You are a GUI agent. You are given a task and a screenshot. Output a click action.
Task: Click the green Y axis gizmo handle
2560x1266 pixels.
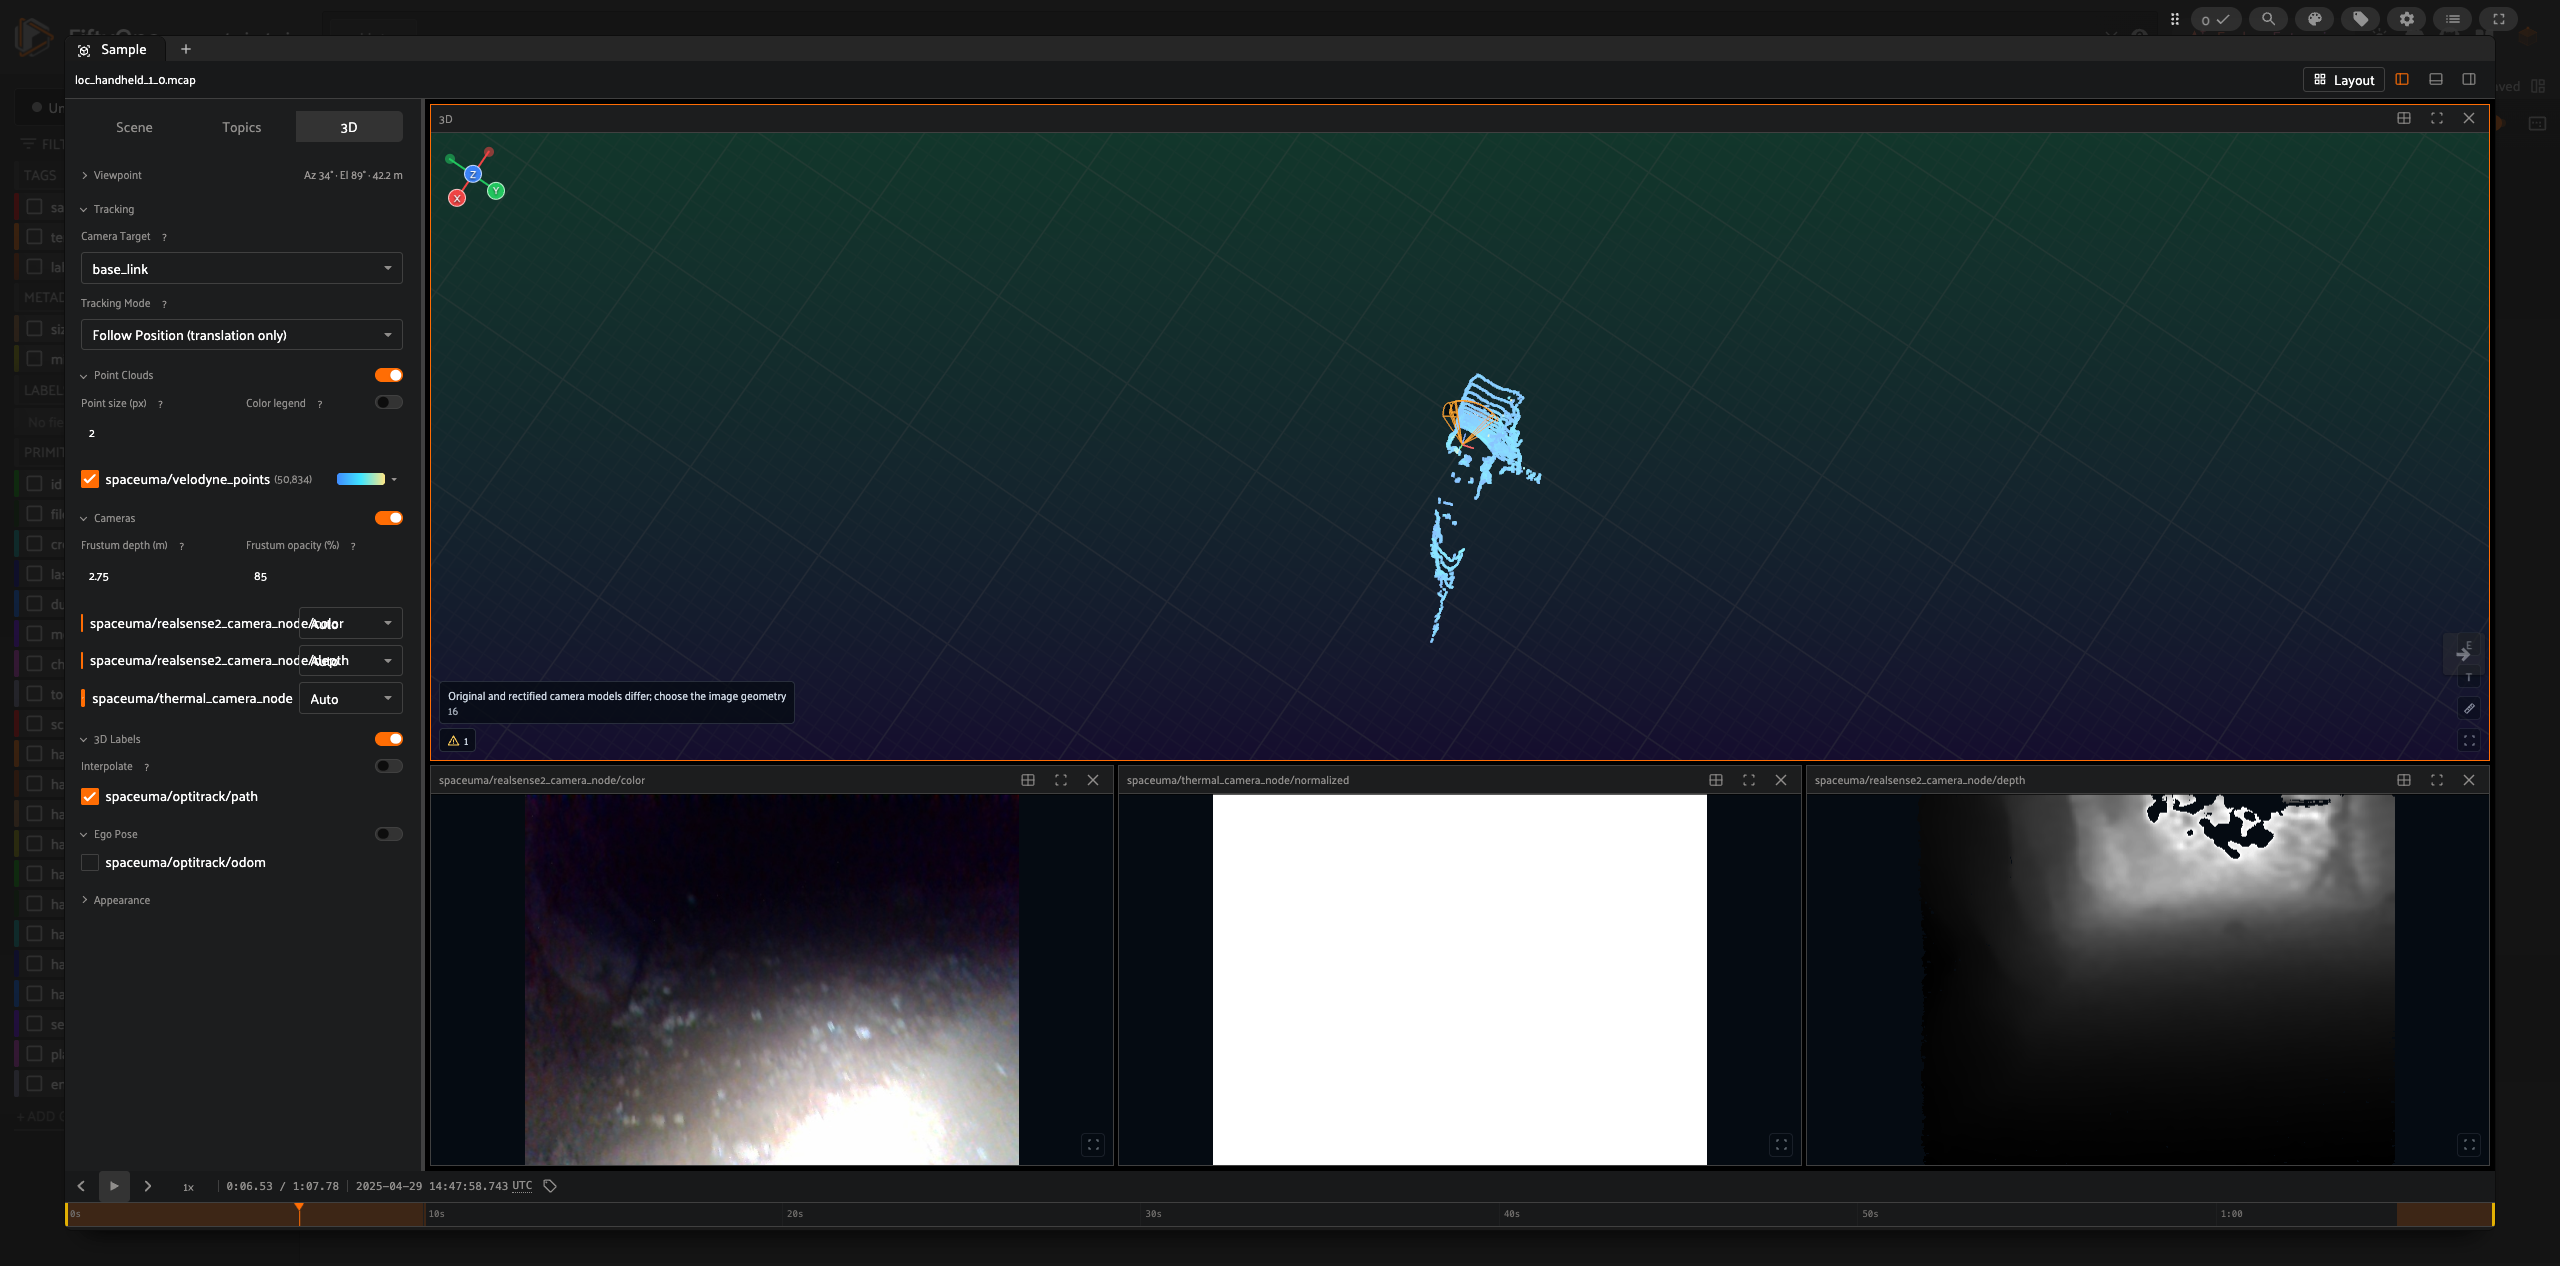pyautogui.click(x=496, y=191)
